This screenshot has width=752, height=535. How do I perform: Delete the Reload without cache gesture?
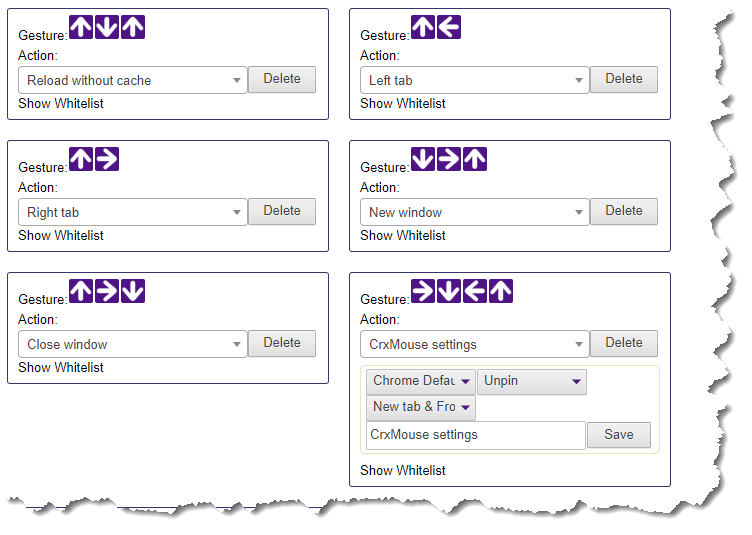(282, 79)
